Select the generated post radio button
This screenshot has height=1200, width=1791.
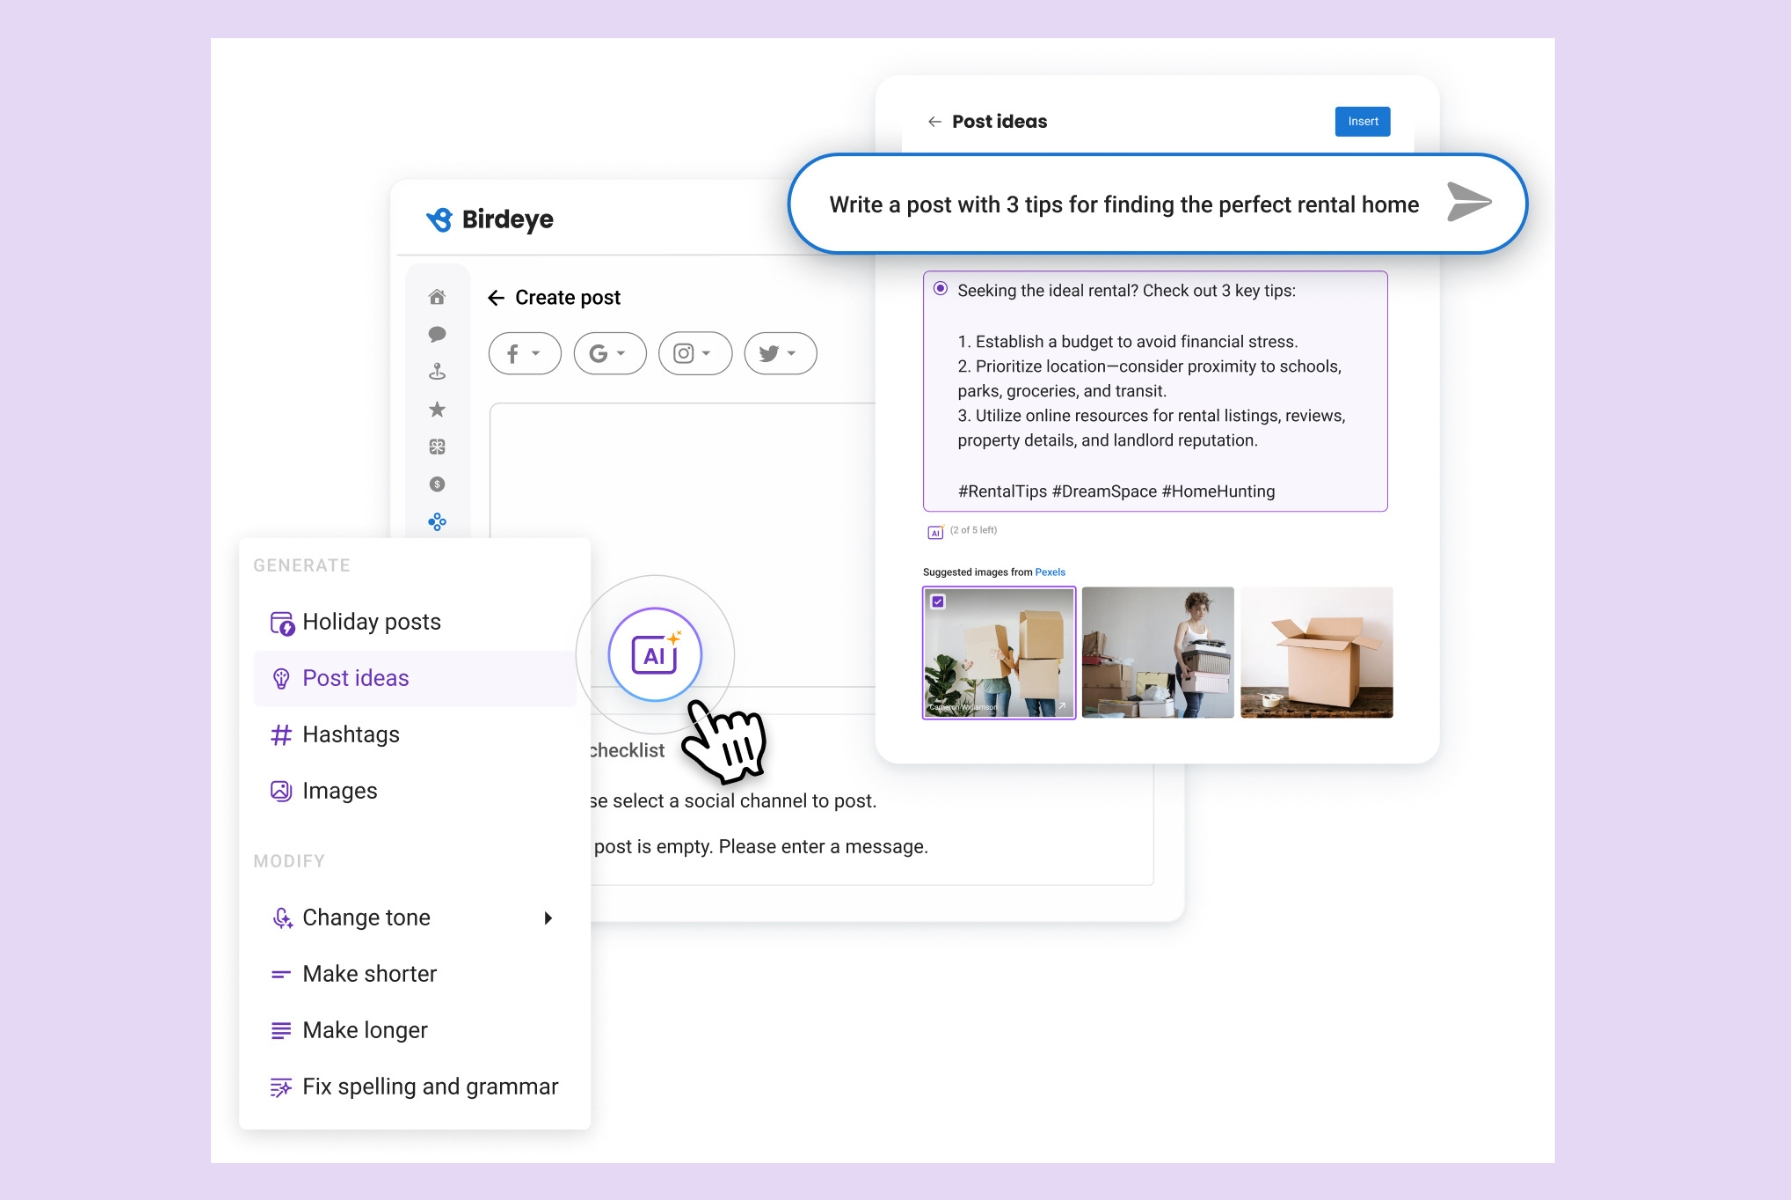tap(941, 289)
